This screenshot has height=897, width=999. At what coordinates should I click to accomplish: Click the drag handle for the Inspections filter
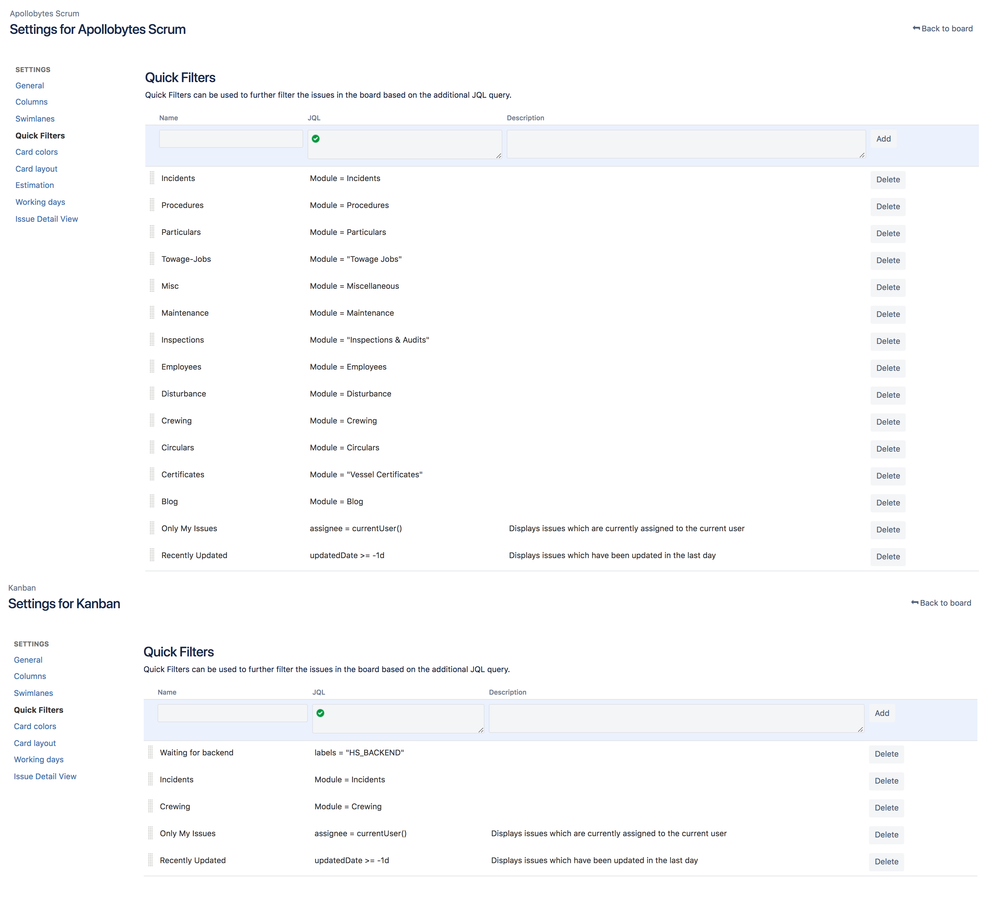[152, 340]
